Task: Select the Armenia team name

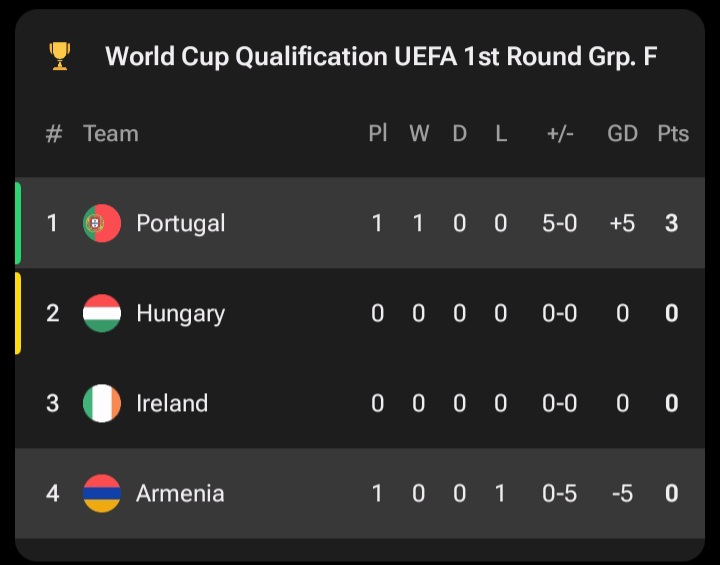Action: tap(180, 493)
